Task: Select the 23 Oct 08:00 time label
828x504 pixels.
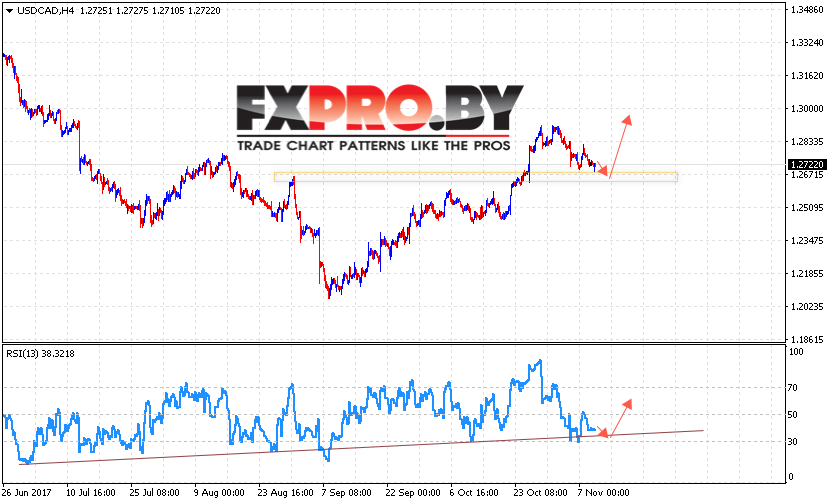Action: tap(540, 492)
